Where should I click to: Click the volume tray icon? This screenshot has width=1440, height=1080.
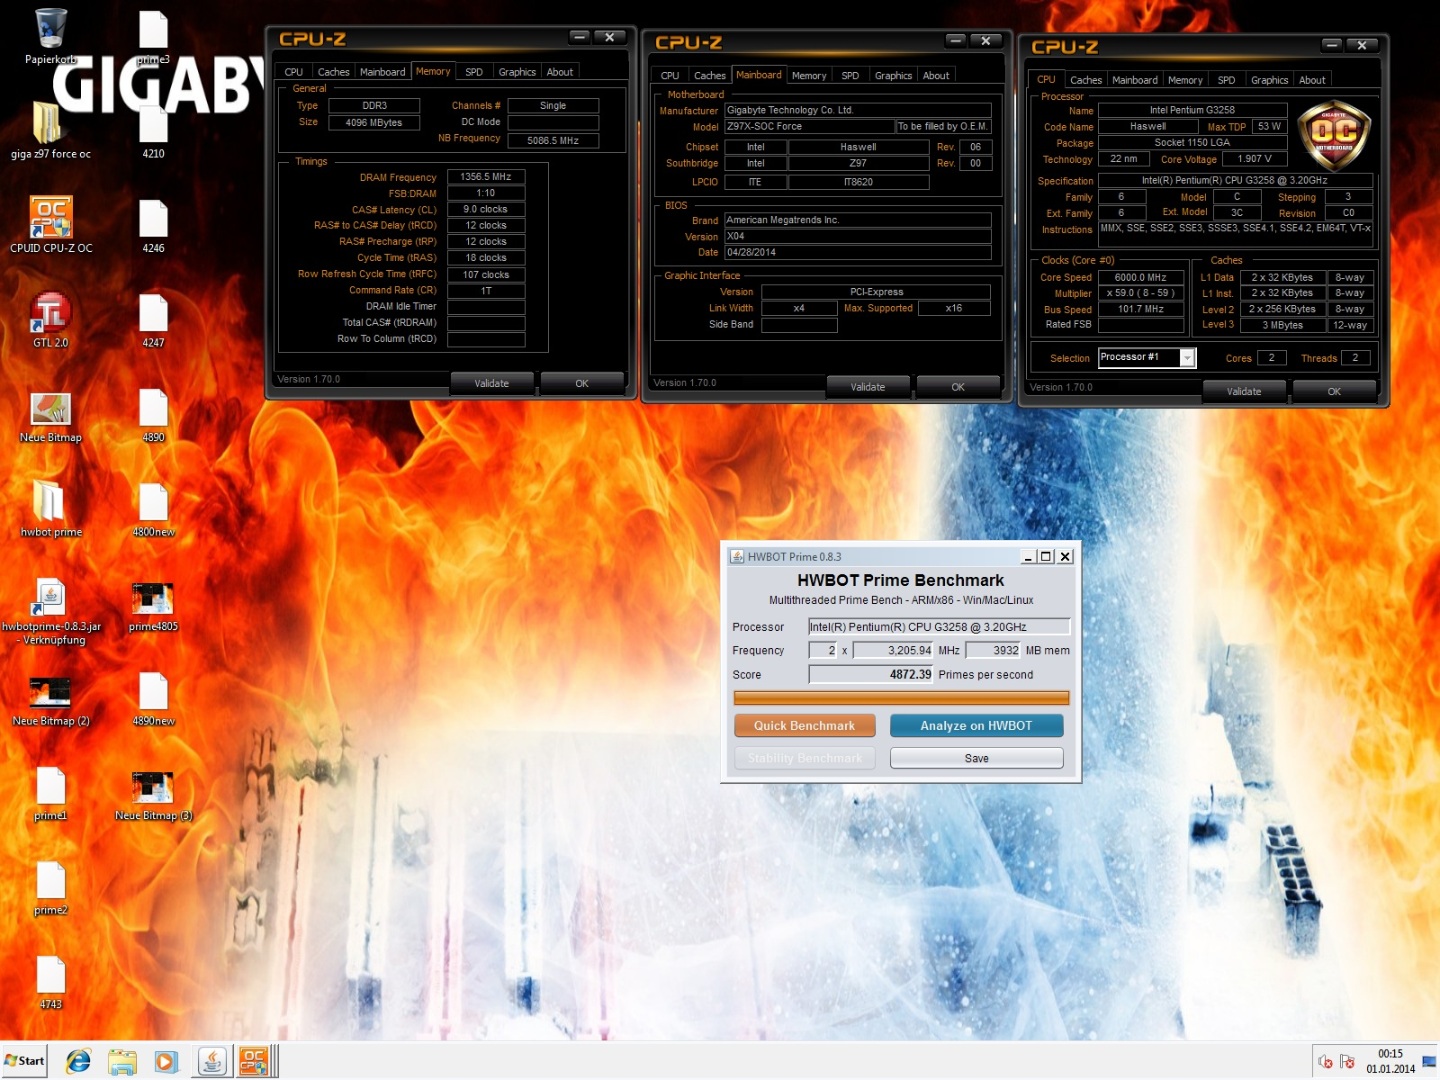[1325, 1062]
